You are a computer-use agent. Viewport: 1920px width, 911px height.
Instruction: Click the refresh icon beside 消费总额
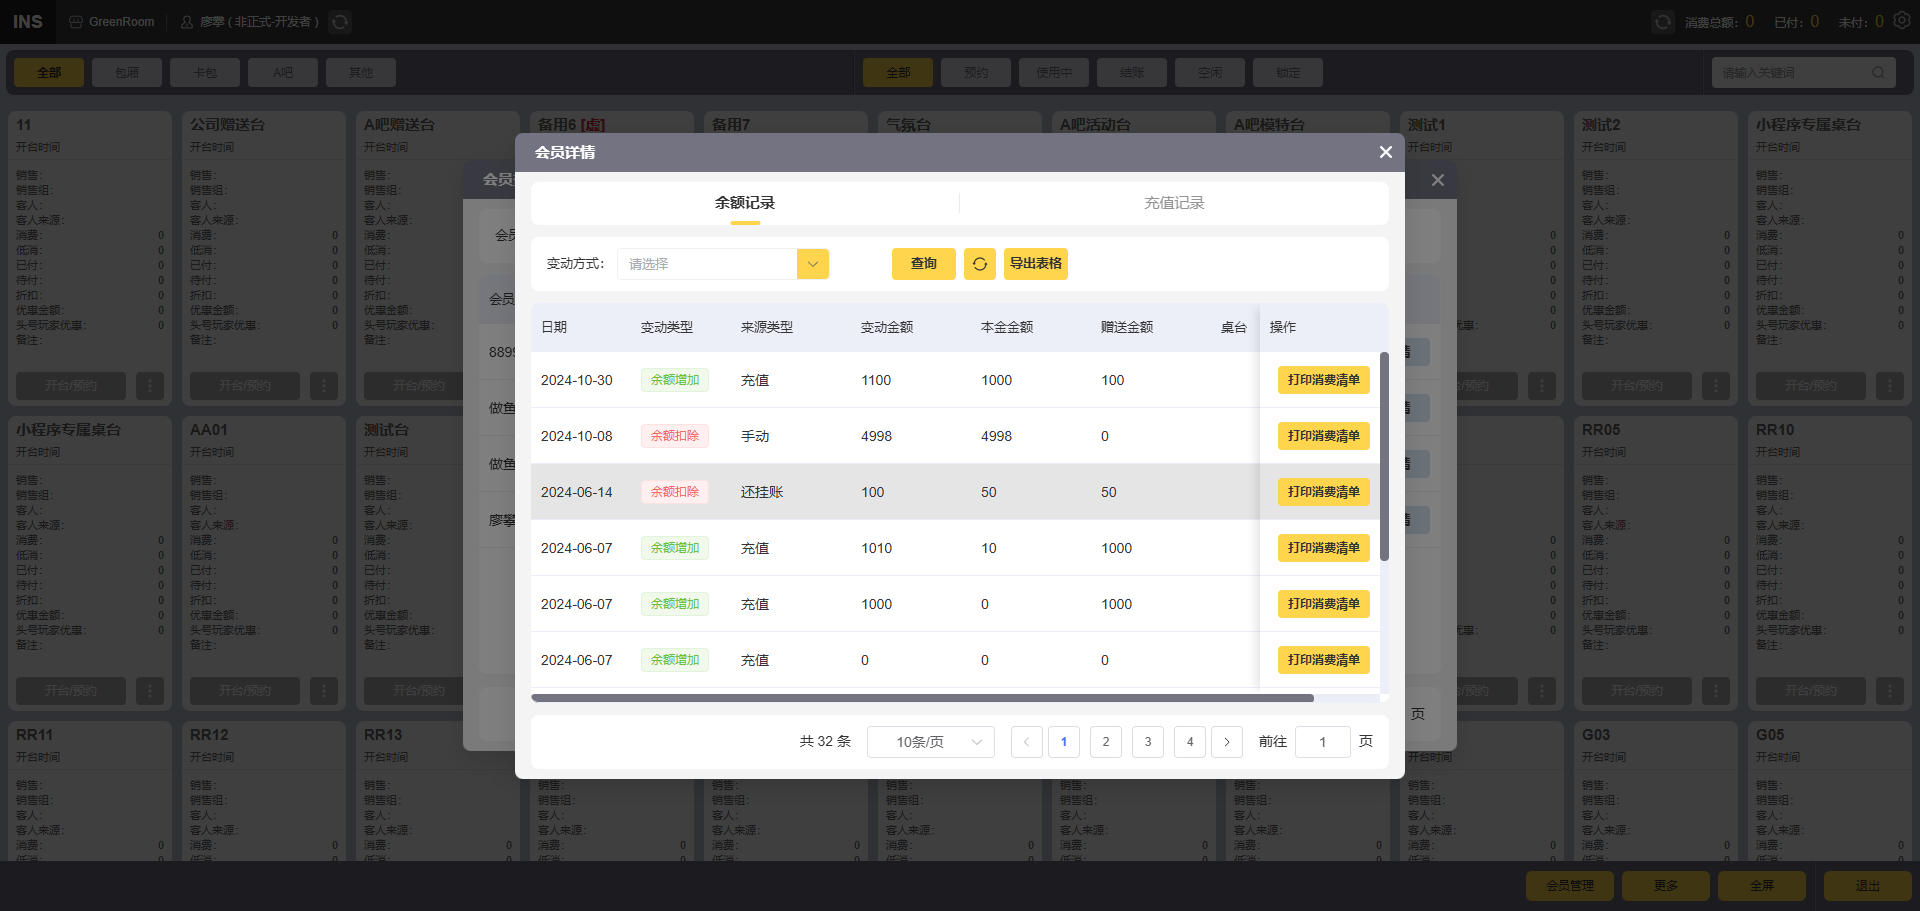(1662, 22)
